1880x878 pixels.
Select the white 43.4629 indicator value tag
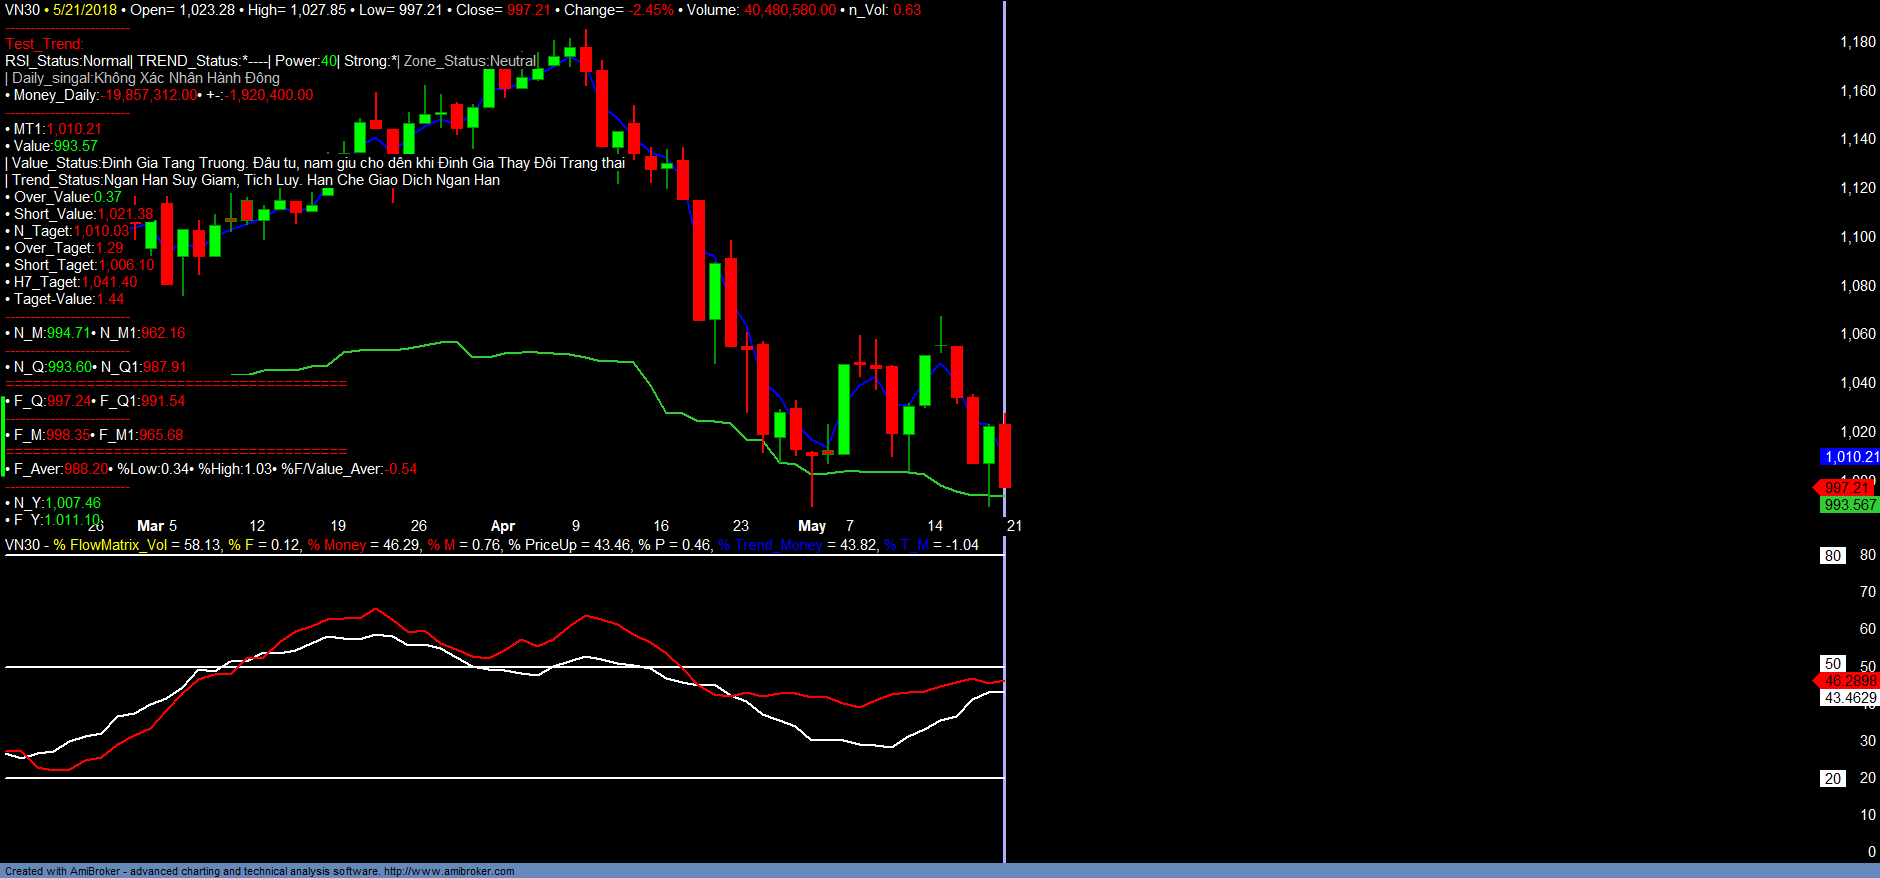(1849, 698)
